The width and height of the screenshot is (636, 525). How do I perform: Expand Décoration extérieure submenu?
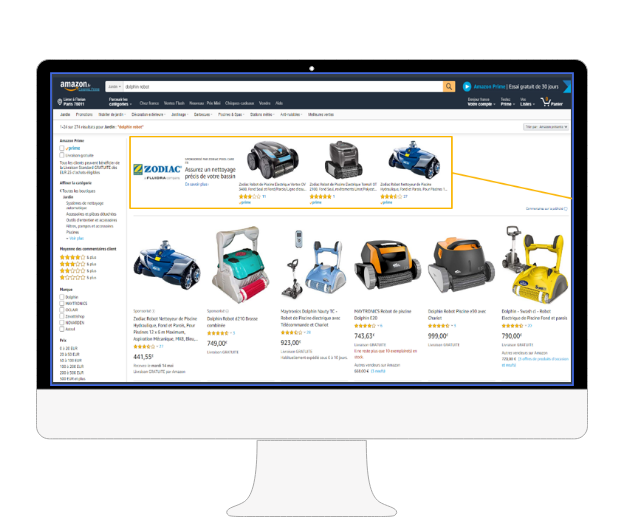click(x=148, y=115)
